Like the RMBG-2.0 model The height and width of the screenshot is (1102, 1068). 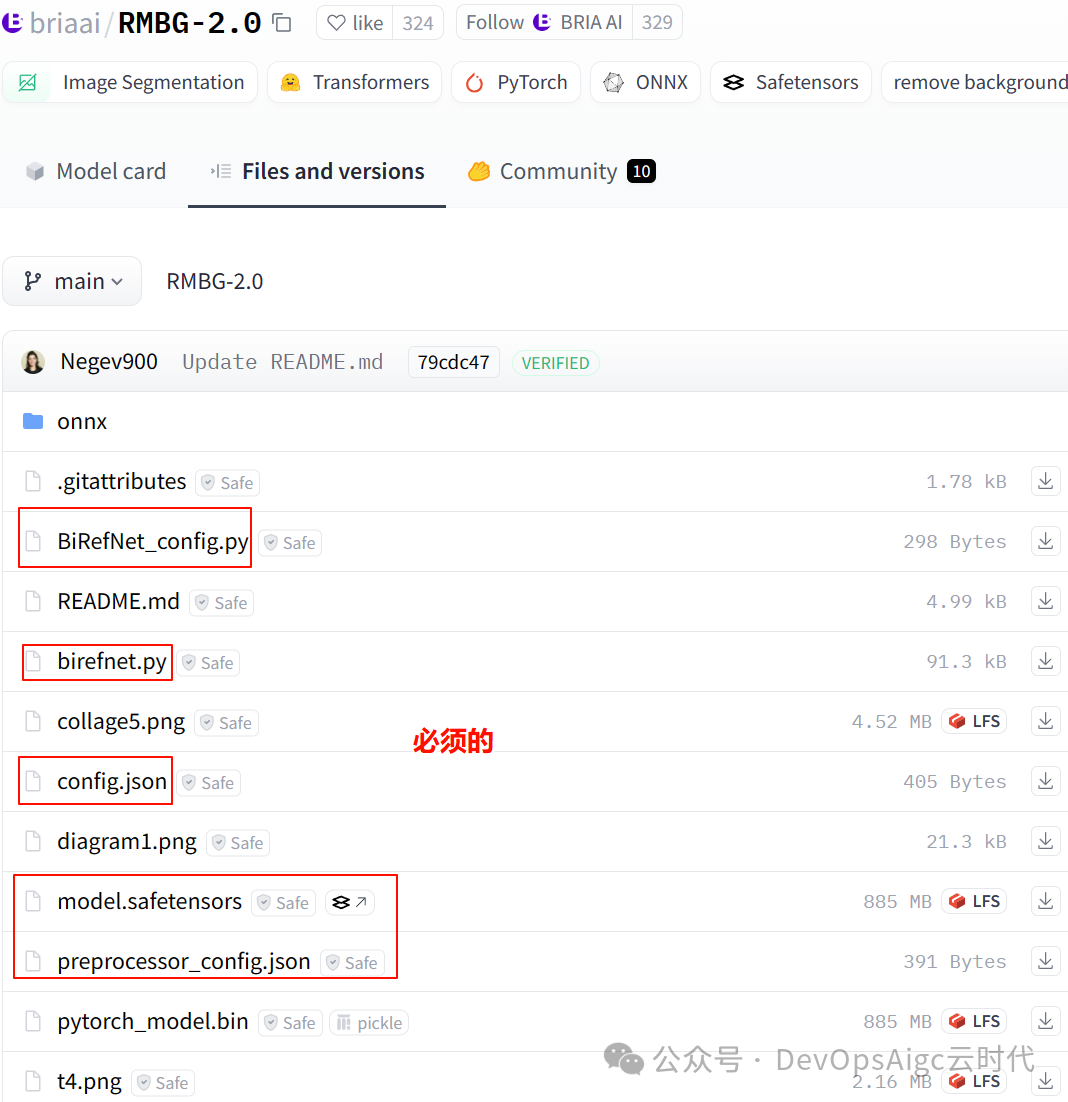[x=355, y=23]
